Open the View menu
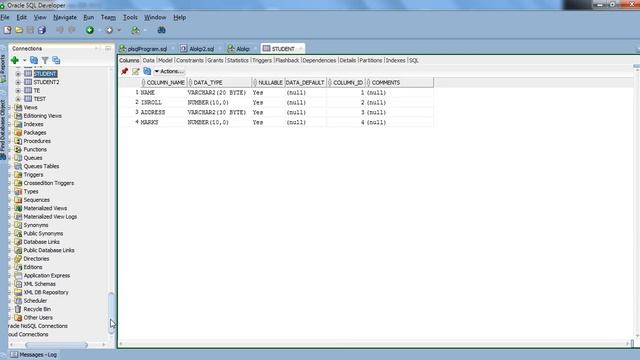The width and height of the screenshot is (640, 360). (40, 18)
